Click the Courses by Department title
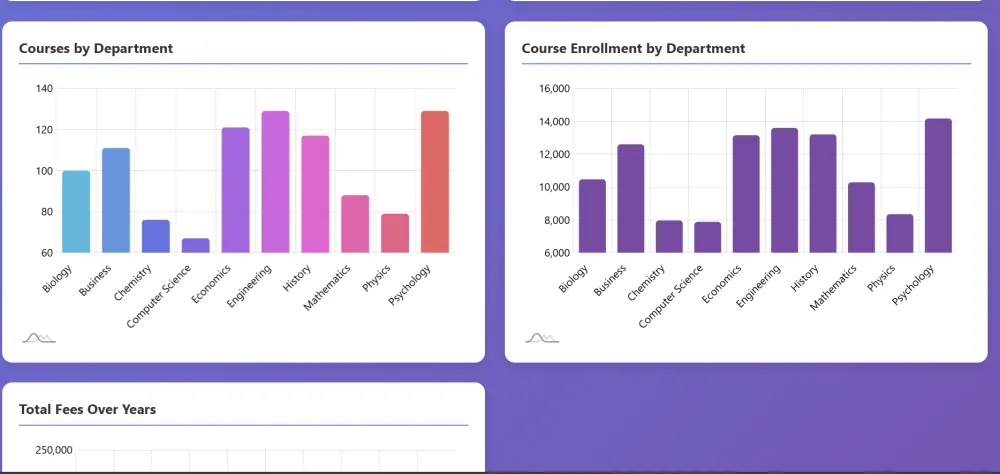This screenshot has width=1000, height=474. coord(96,48)
